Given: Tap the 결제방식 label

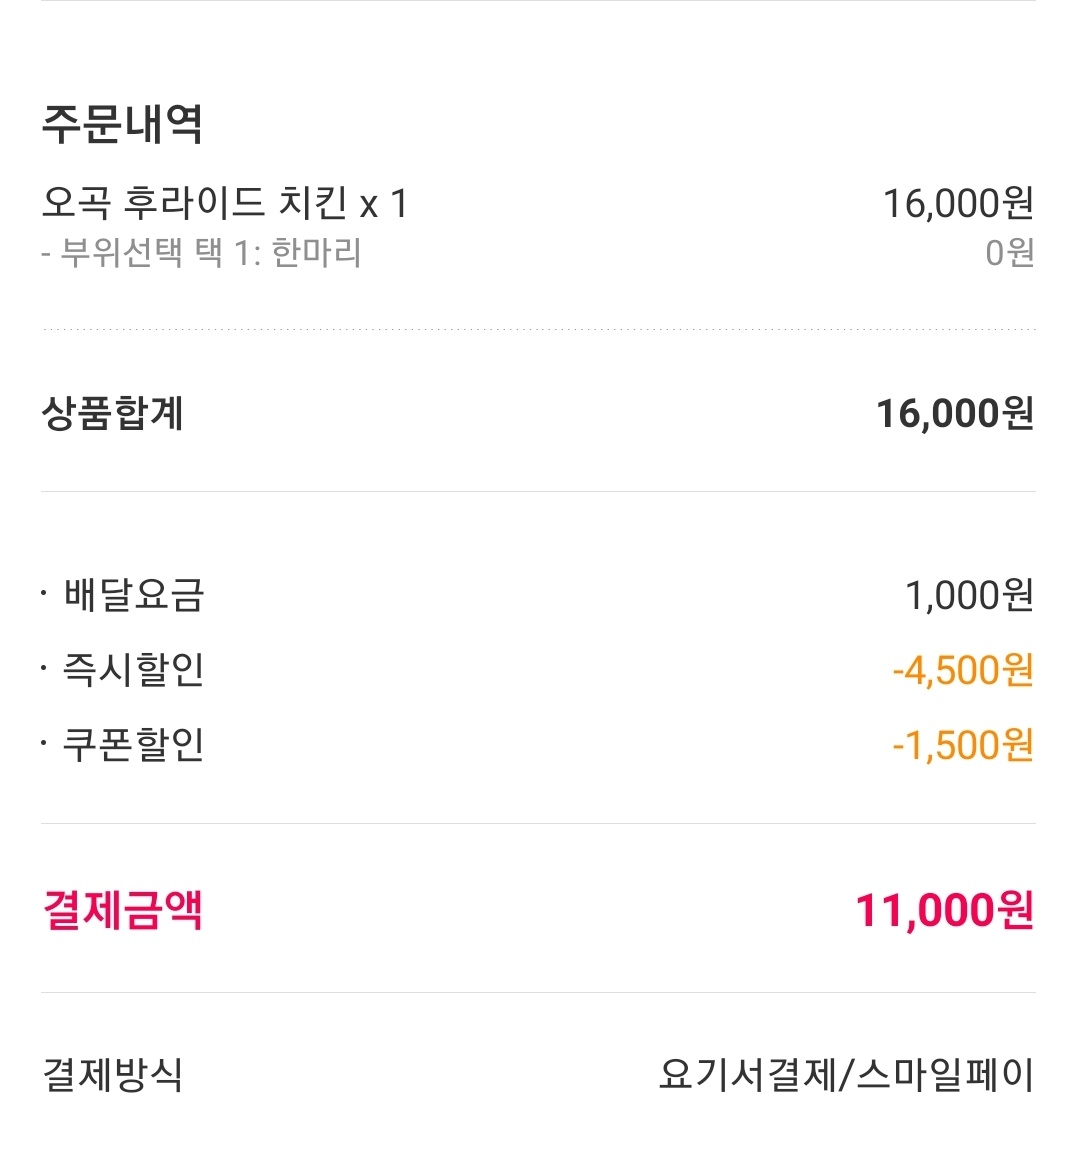Looking at the screenshot, I should [x=112, y=1075].
